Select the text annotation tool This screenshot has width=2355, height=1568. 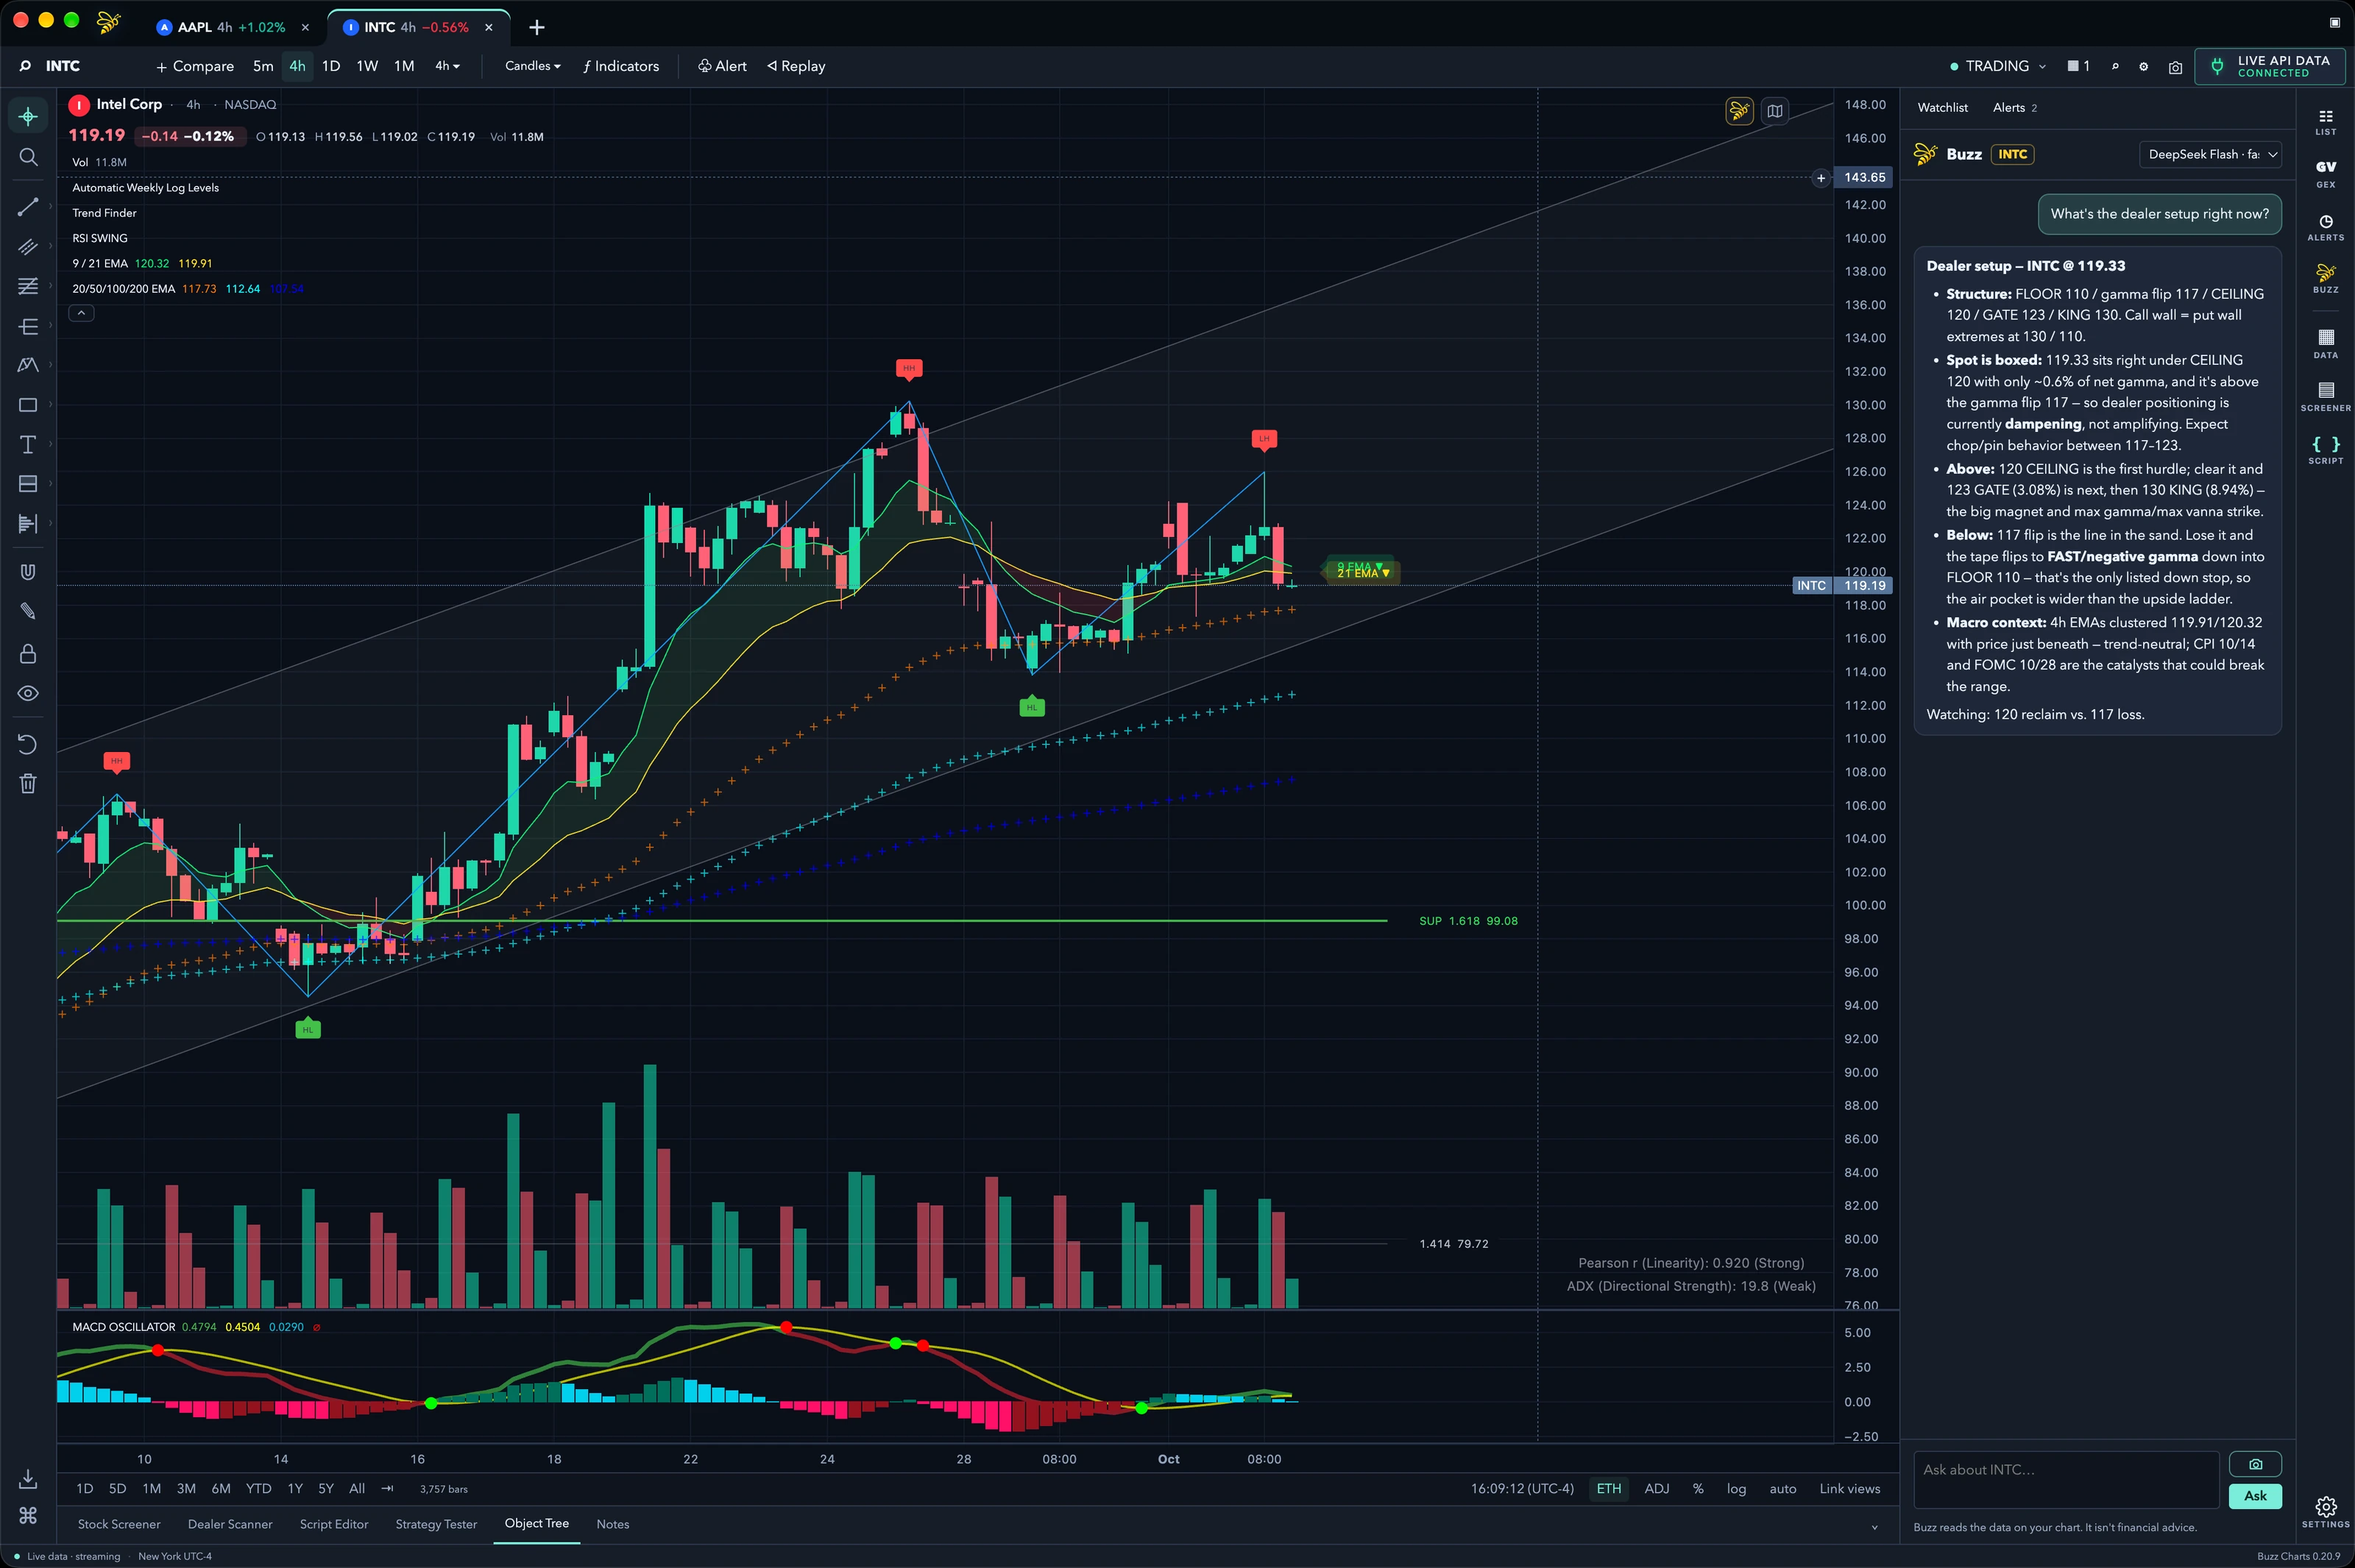pyautogui.click(x=28, y=444)
